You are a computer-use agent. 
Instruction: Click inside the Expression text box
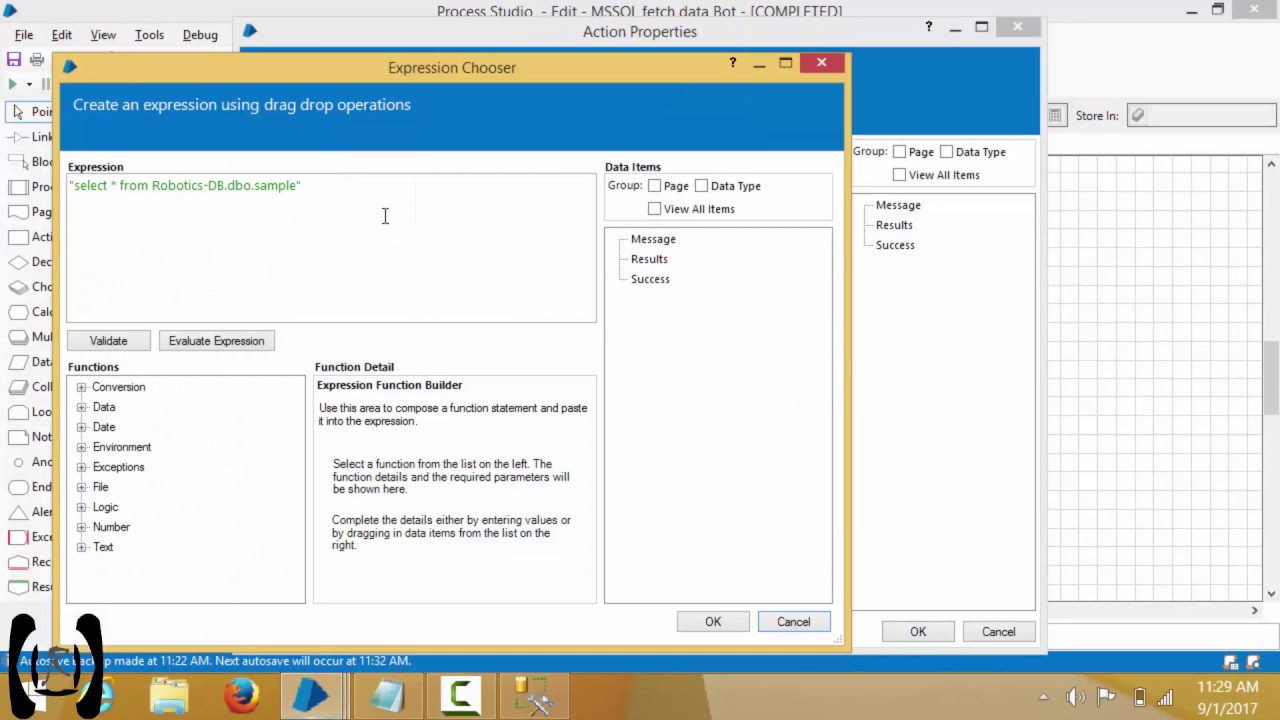(x=331, y=248)
